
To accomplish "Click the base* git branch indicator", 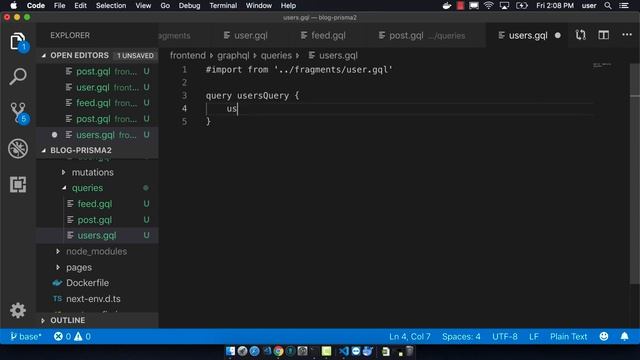I will point(26,336).
